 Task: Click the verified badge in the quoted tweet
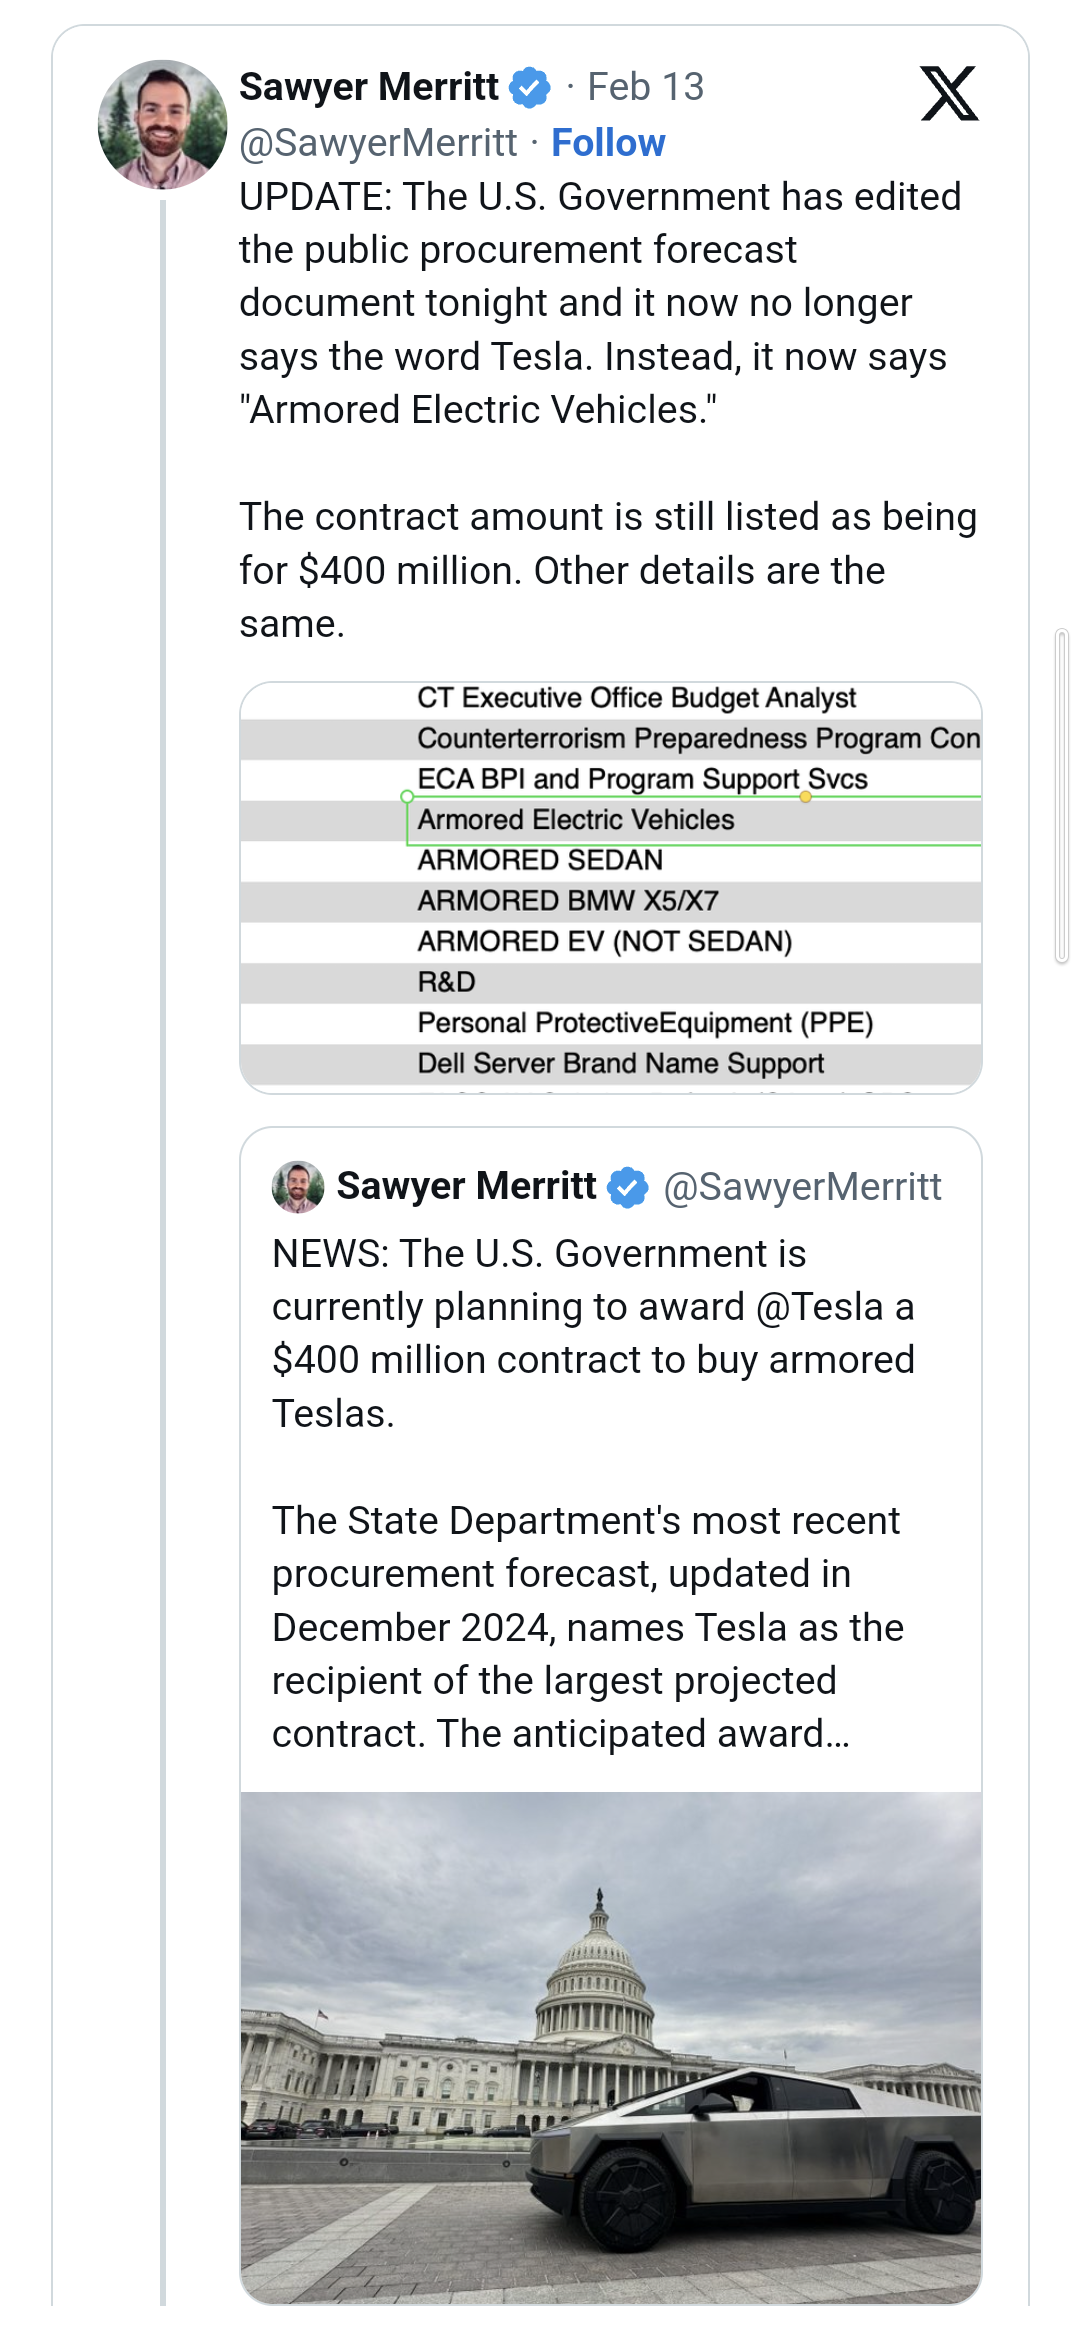tap(627, 1187)
